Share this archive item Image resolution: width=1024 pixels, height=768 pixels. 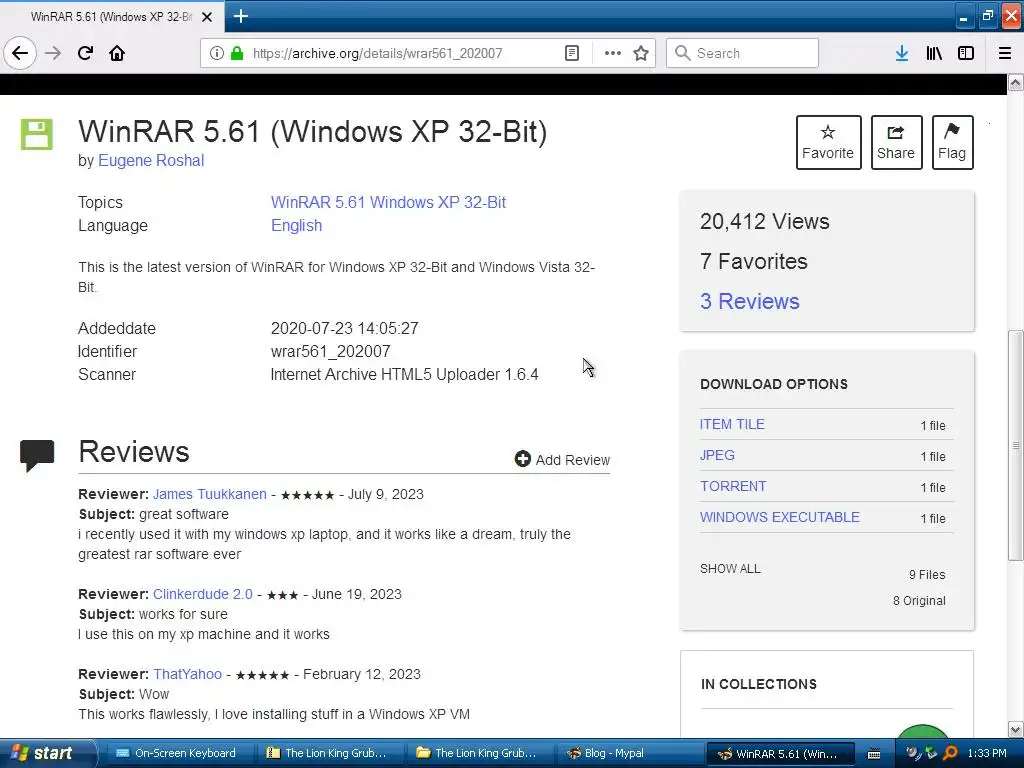click(896, 142)
